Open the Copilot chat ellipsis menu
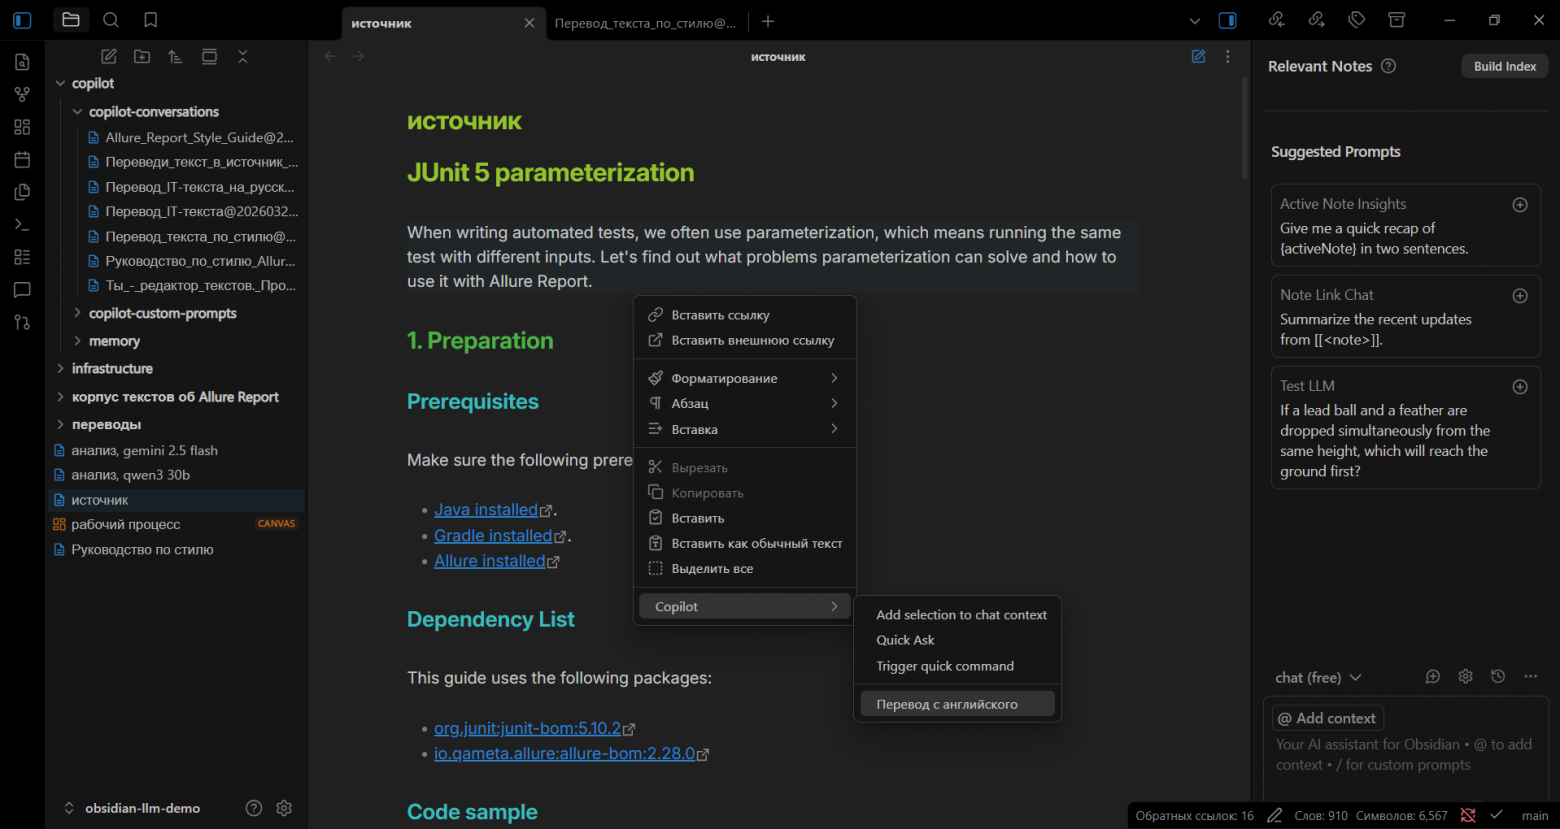1560x829 pixels. point(1530,677)
